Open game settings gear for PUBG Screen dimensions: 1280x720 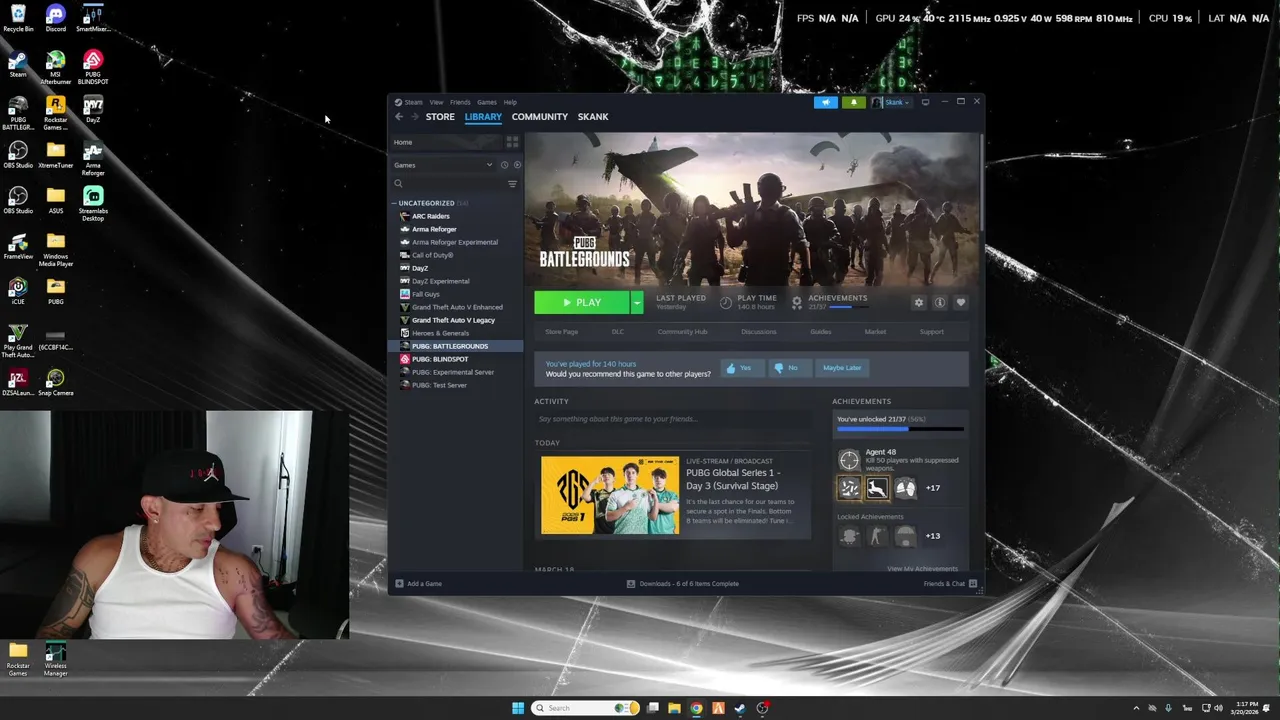(x=919, y=302)
